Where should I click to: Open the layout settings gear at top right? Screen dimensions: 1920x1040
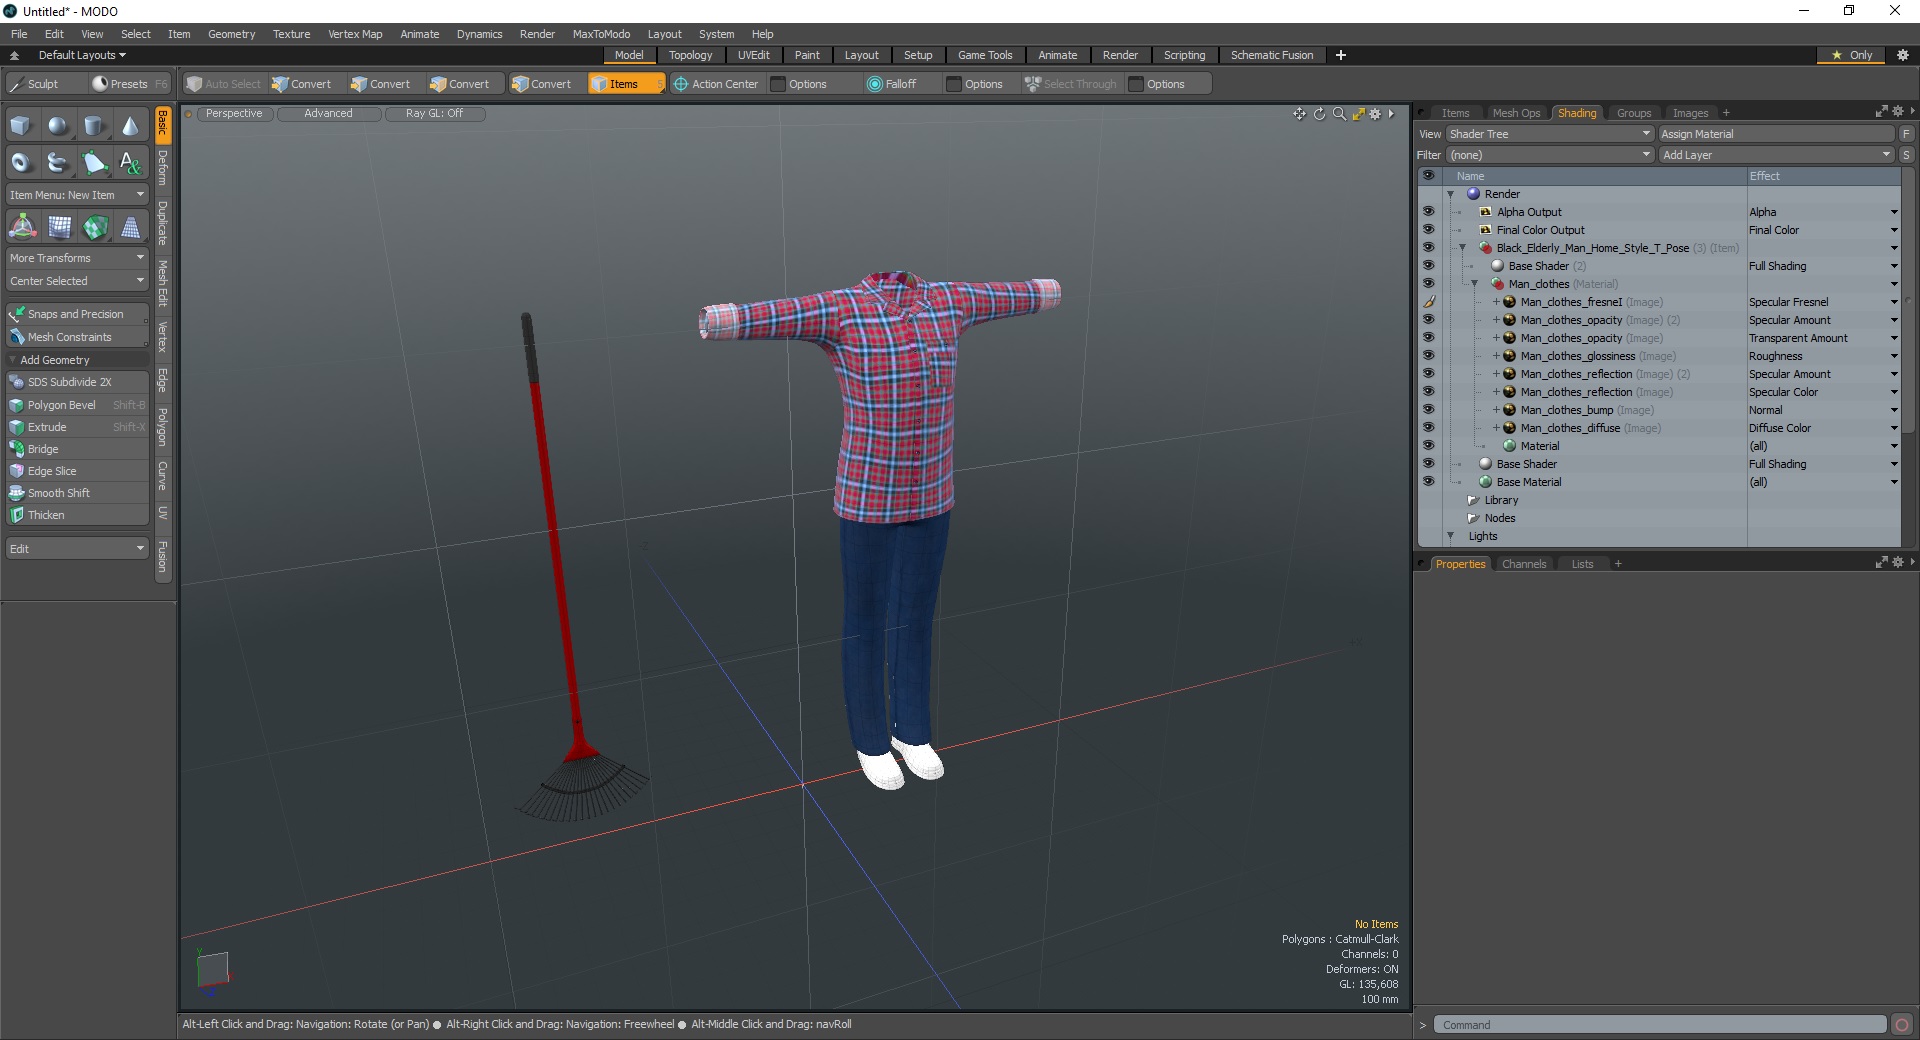pyautogui.click(x=1903, y=55)
